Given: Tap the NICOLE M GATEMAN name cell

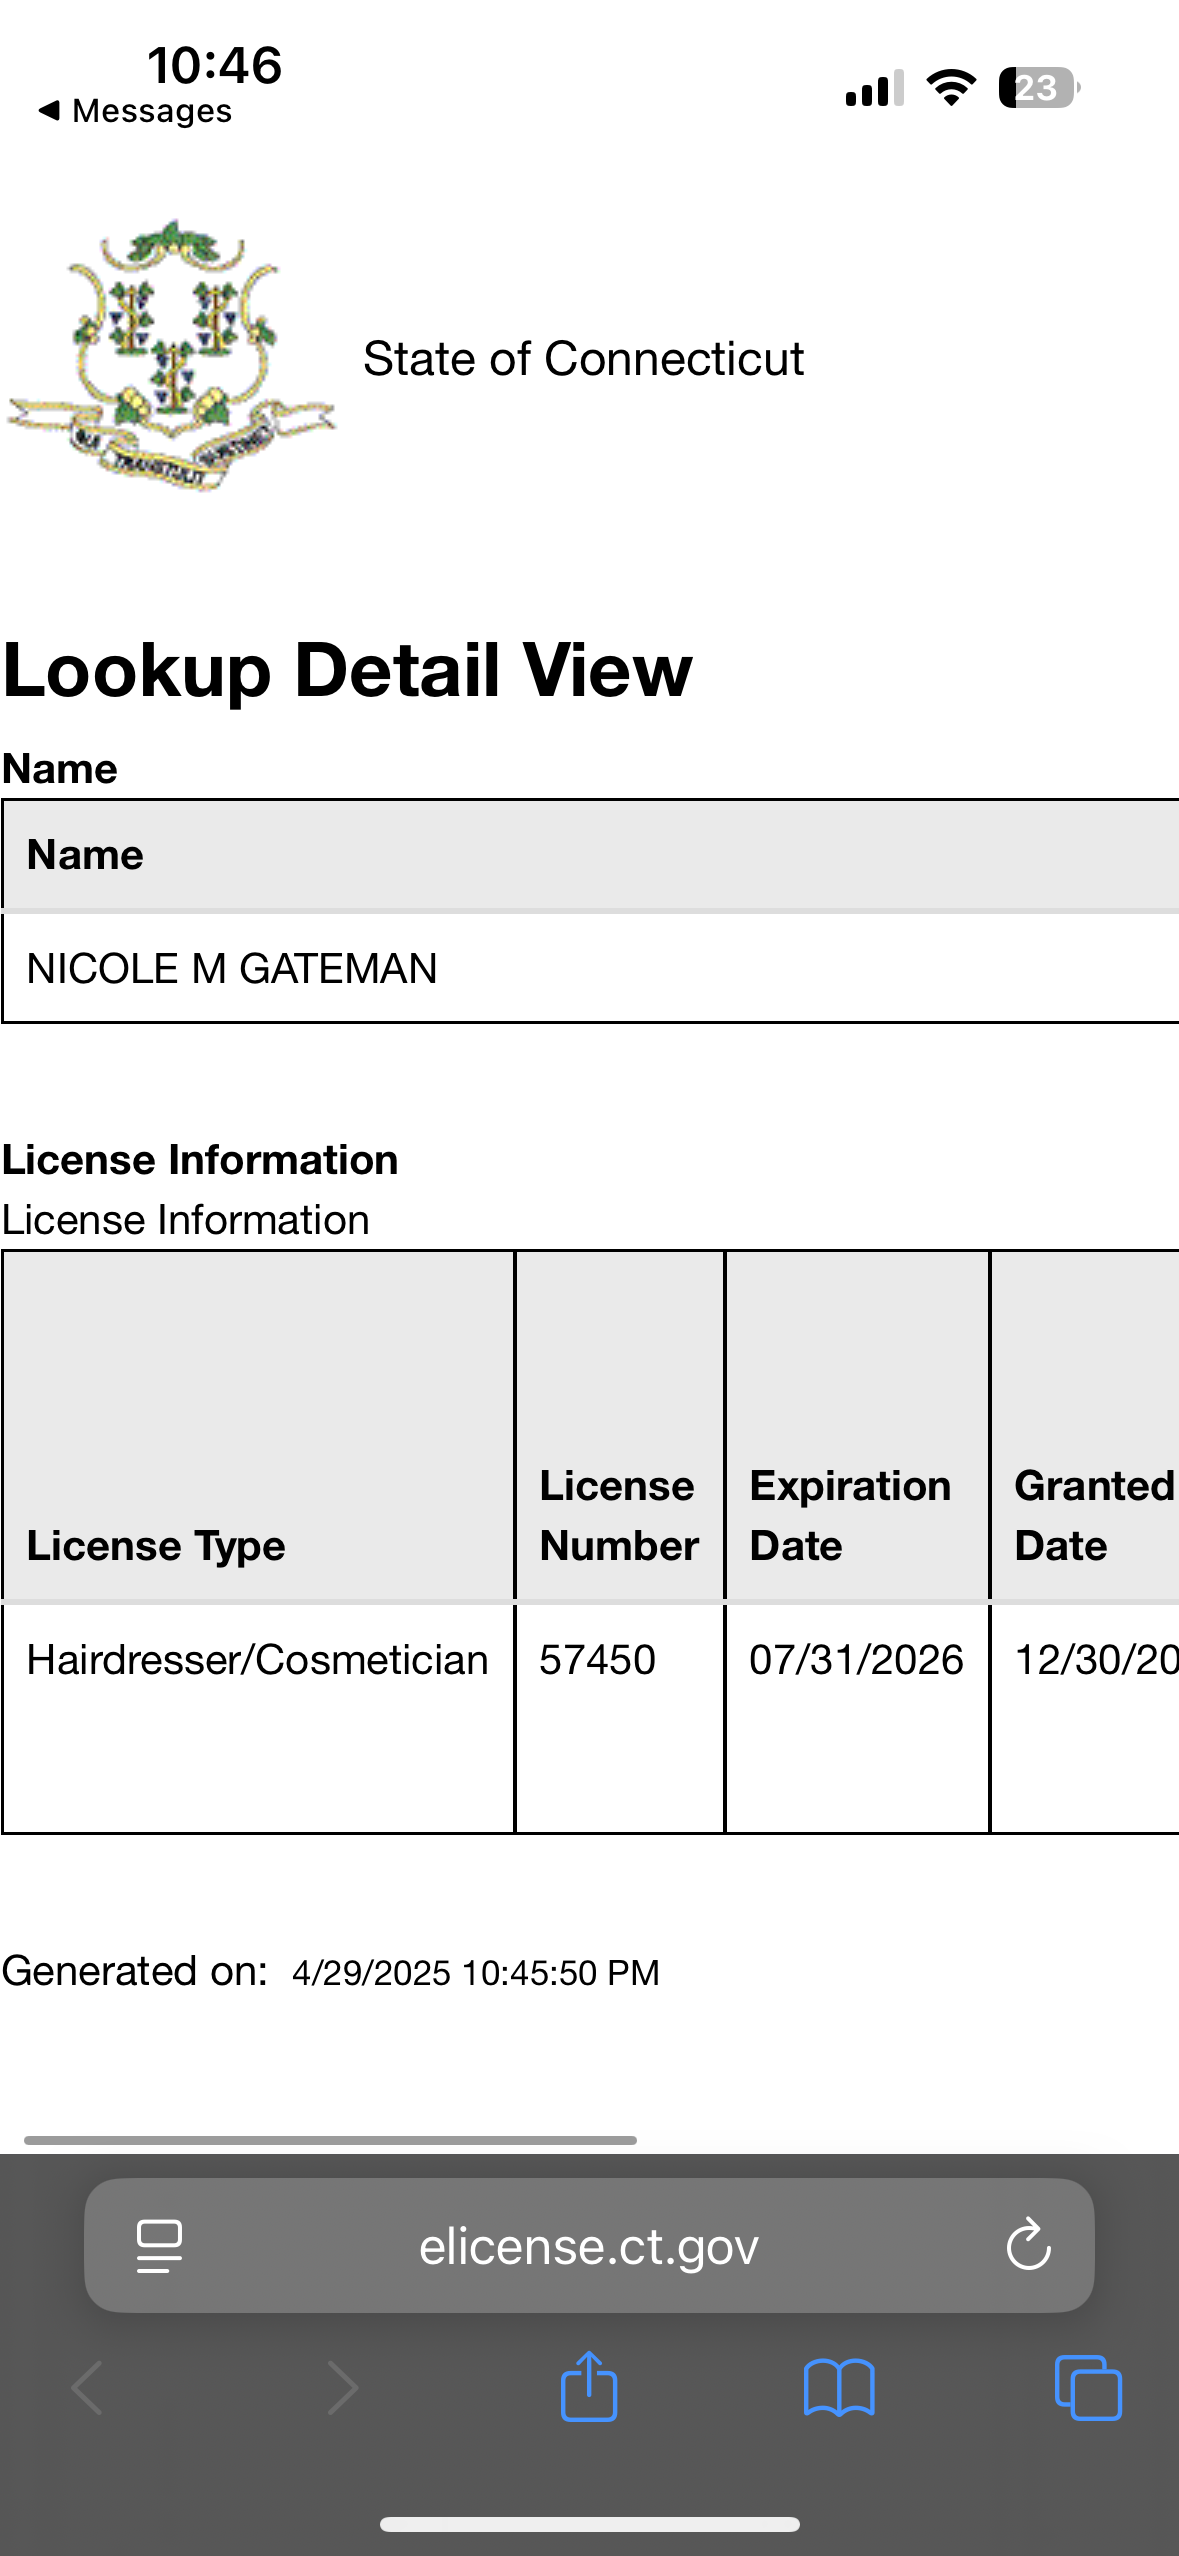Looking at the screenshot, I should pos(232,968).
